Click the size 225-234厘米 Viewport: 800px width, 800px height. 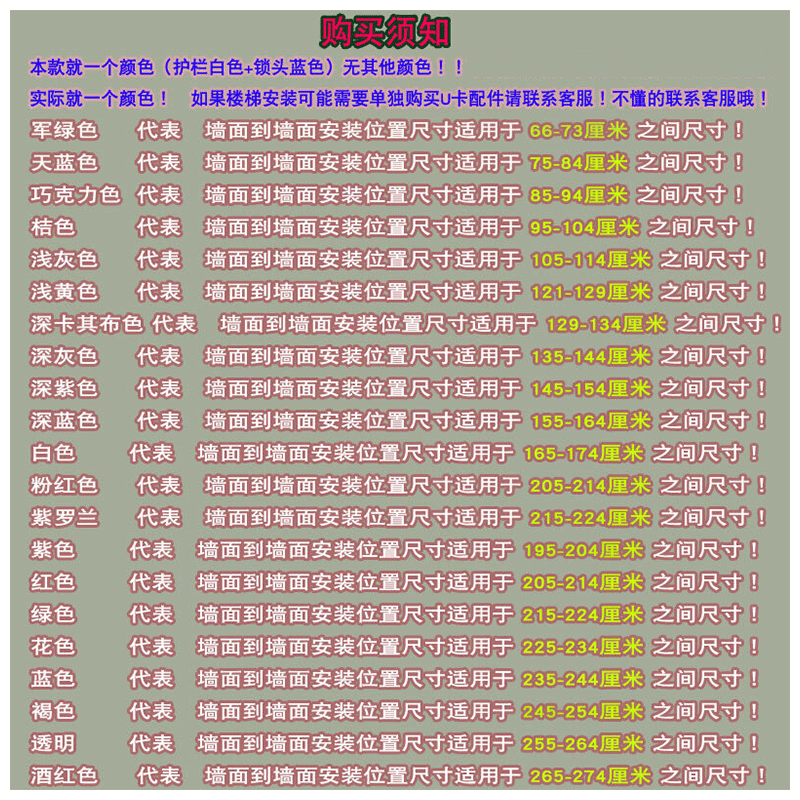[x=583, y=647]
